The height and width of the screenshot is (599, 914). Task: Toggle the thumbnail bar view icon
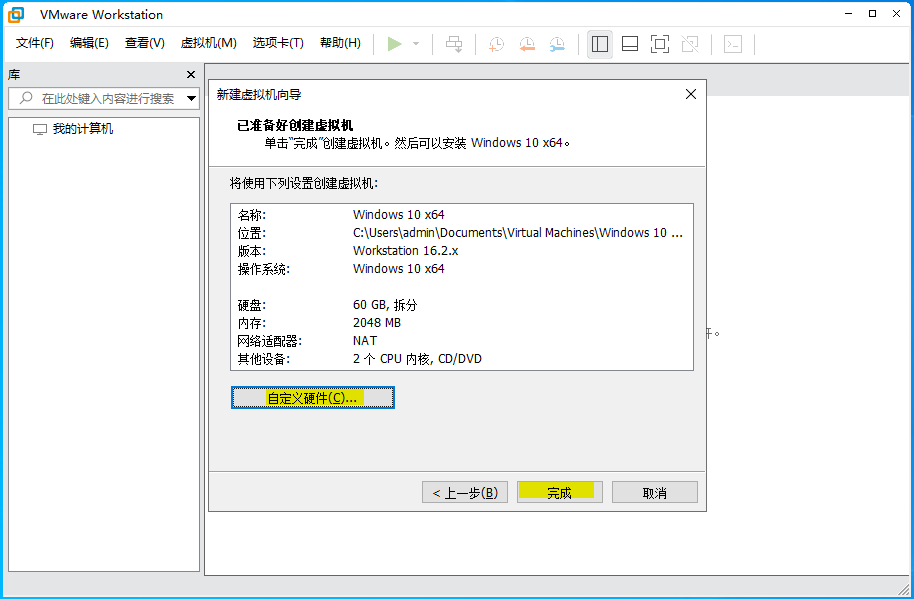point(630,44)
